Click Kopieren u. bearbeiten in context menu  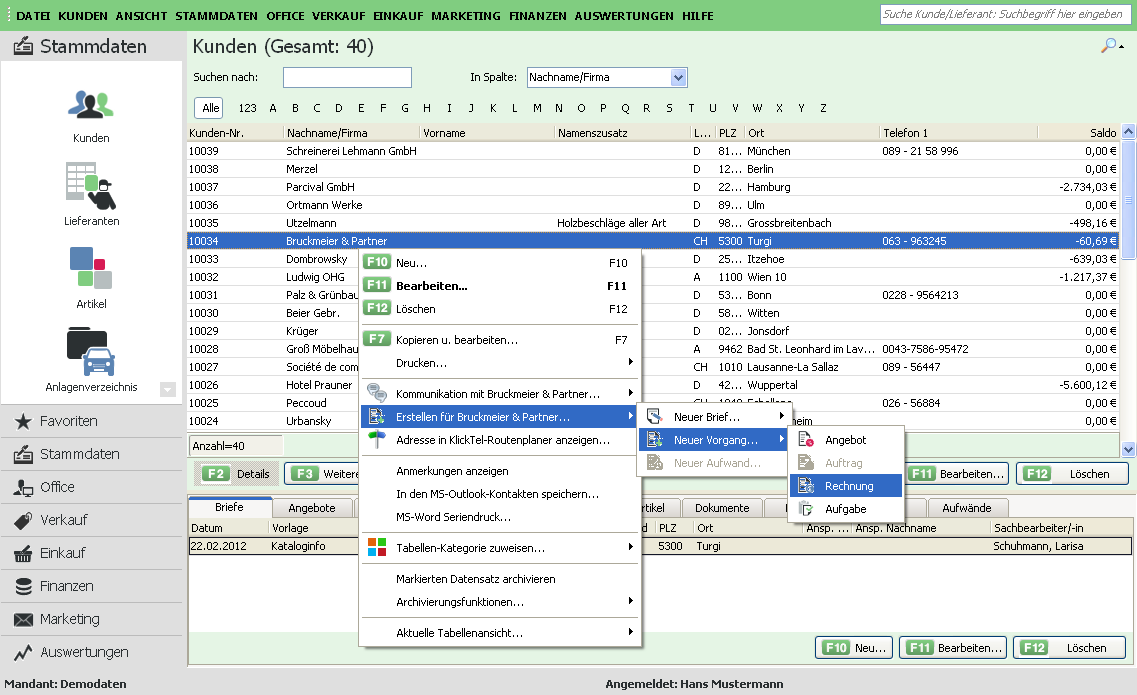456,340
